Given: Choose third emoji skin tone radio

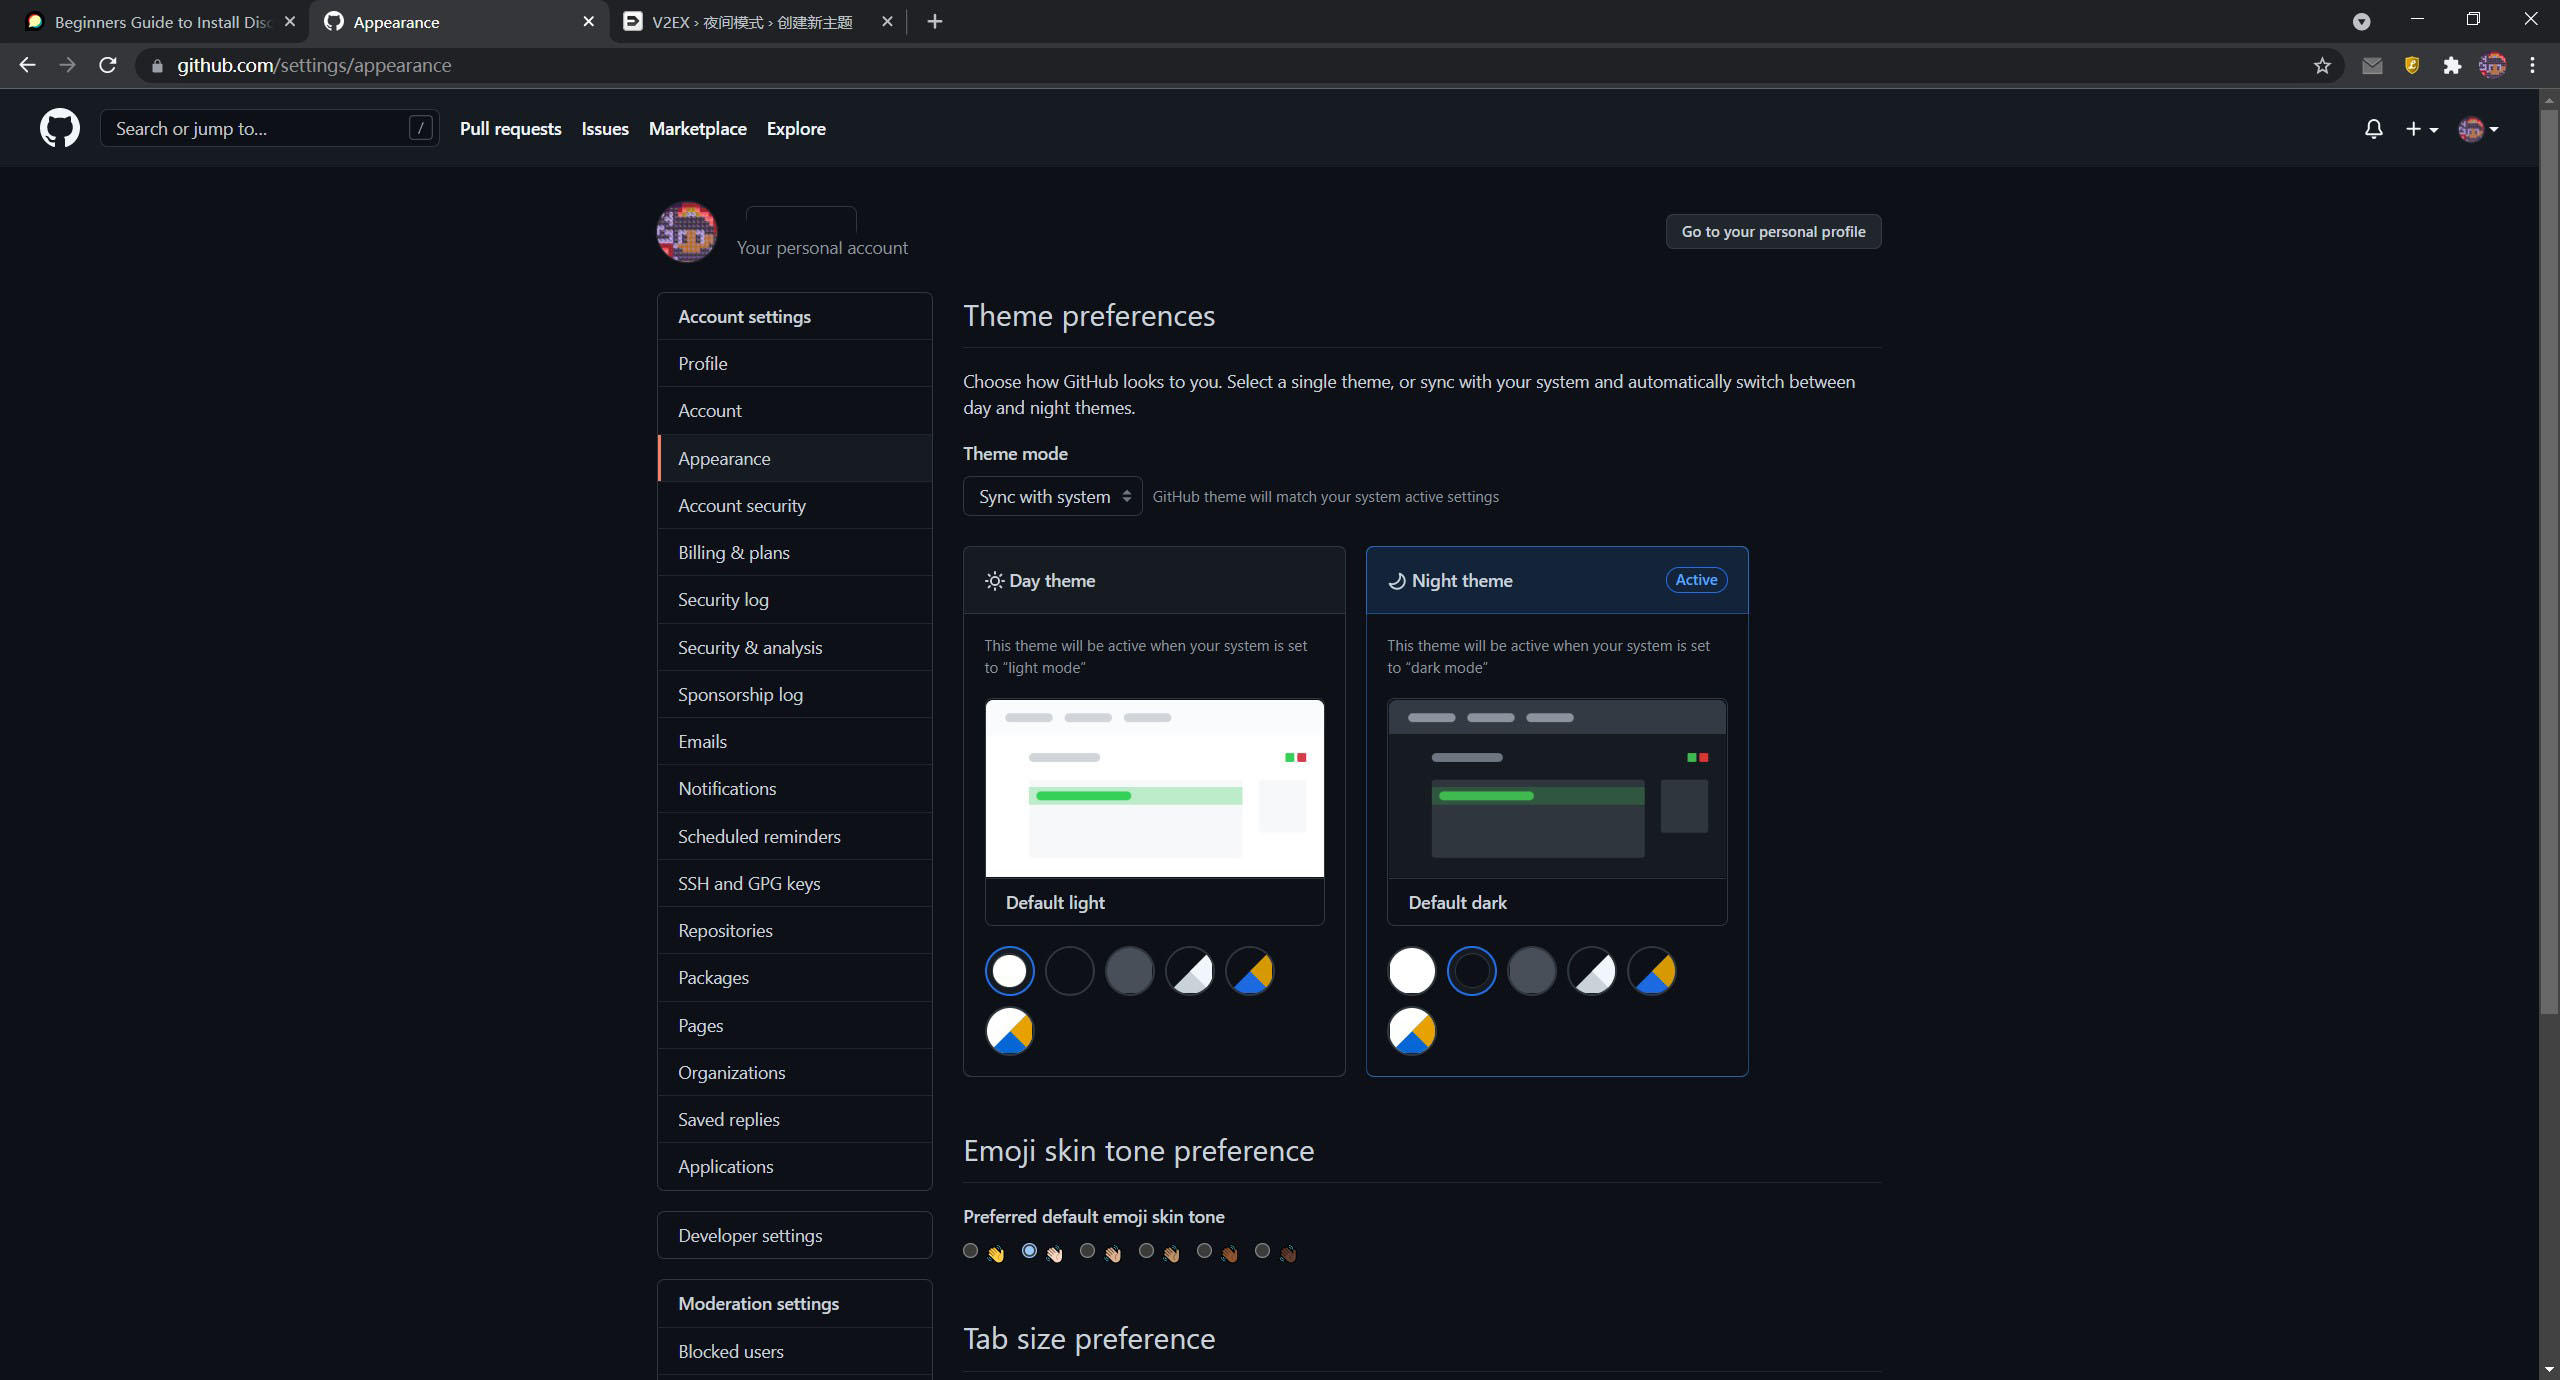Looking at the screenshot, I should (1087, 1251).
